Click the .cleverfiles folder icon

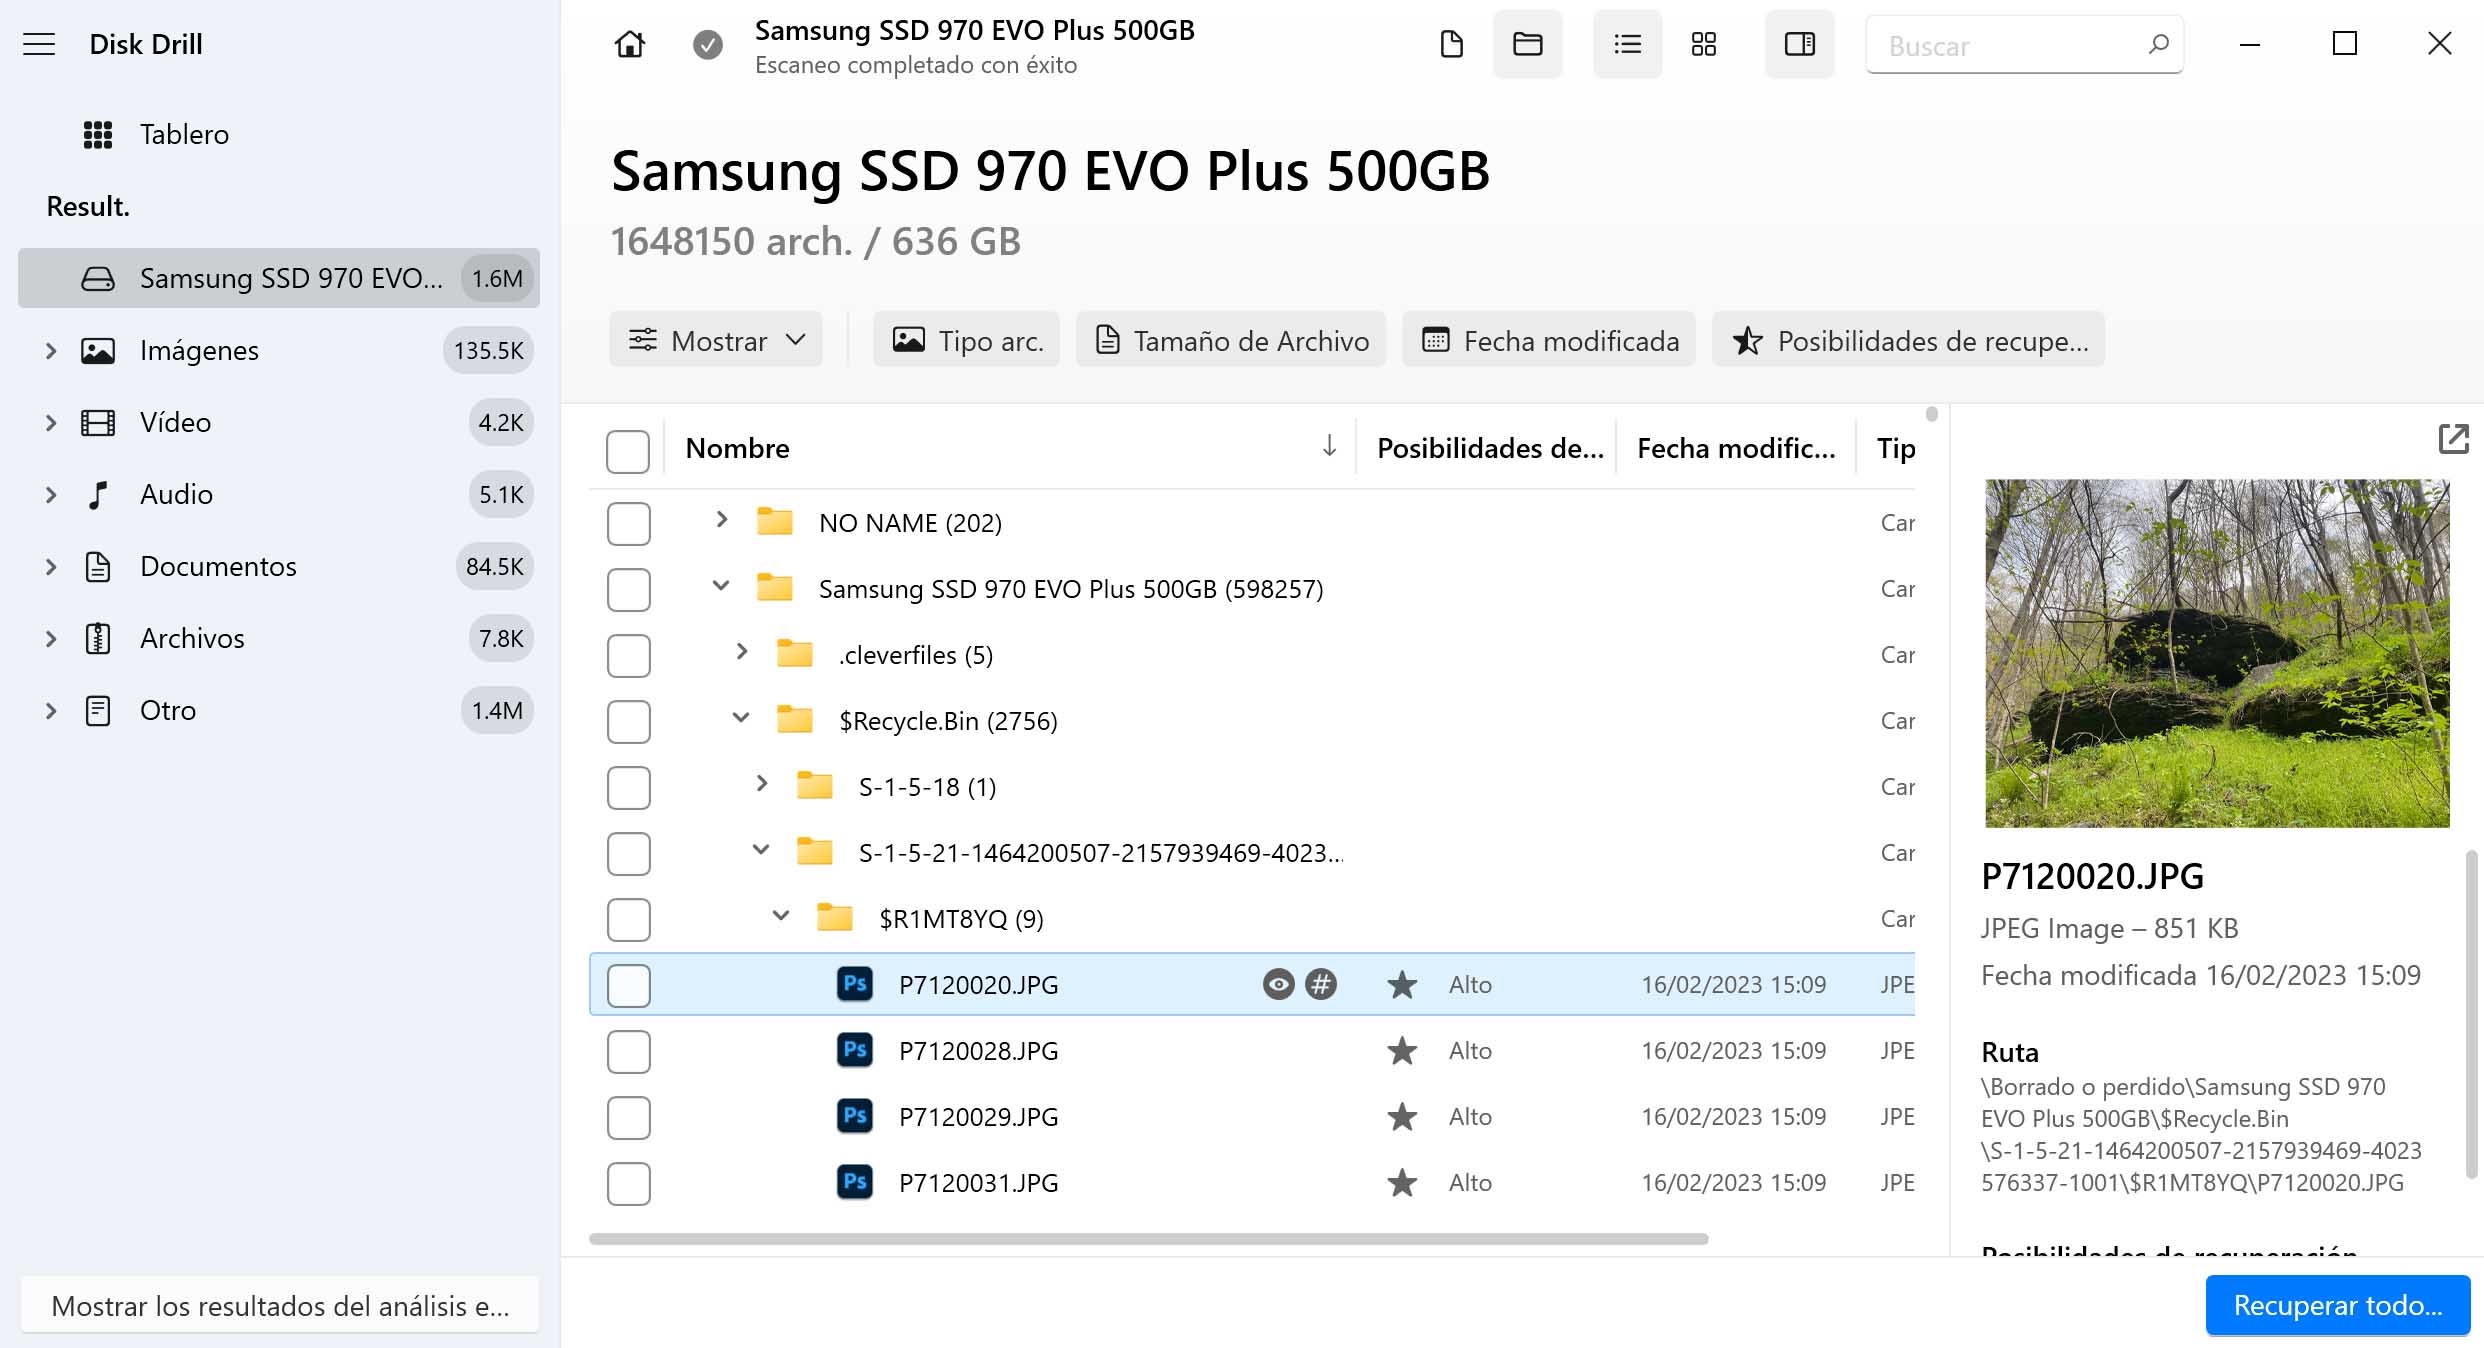click(x=795, y=654)
